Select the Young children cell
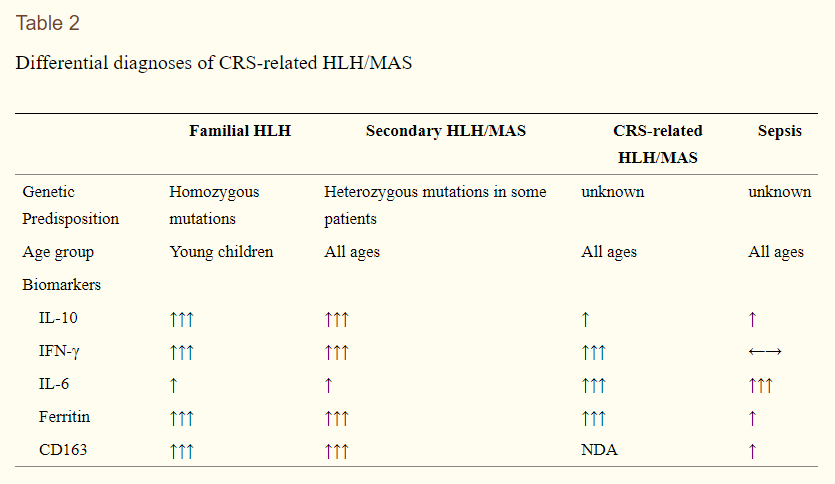This screenshot has width=835, height=484. tap(221, 252)
